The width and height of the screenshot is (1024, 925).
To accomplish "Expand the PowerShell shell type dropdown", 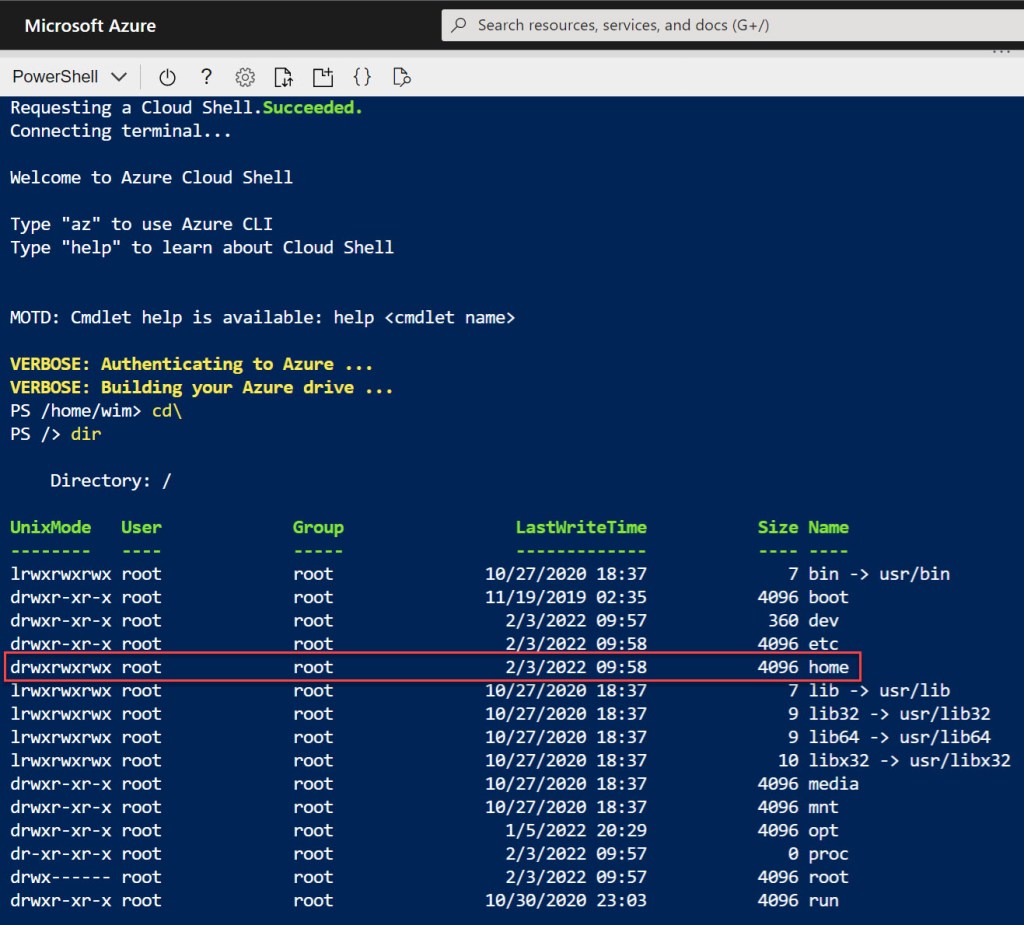I will [x=69, y=77].
